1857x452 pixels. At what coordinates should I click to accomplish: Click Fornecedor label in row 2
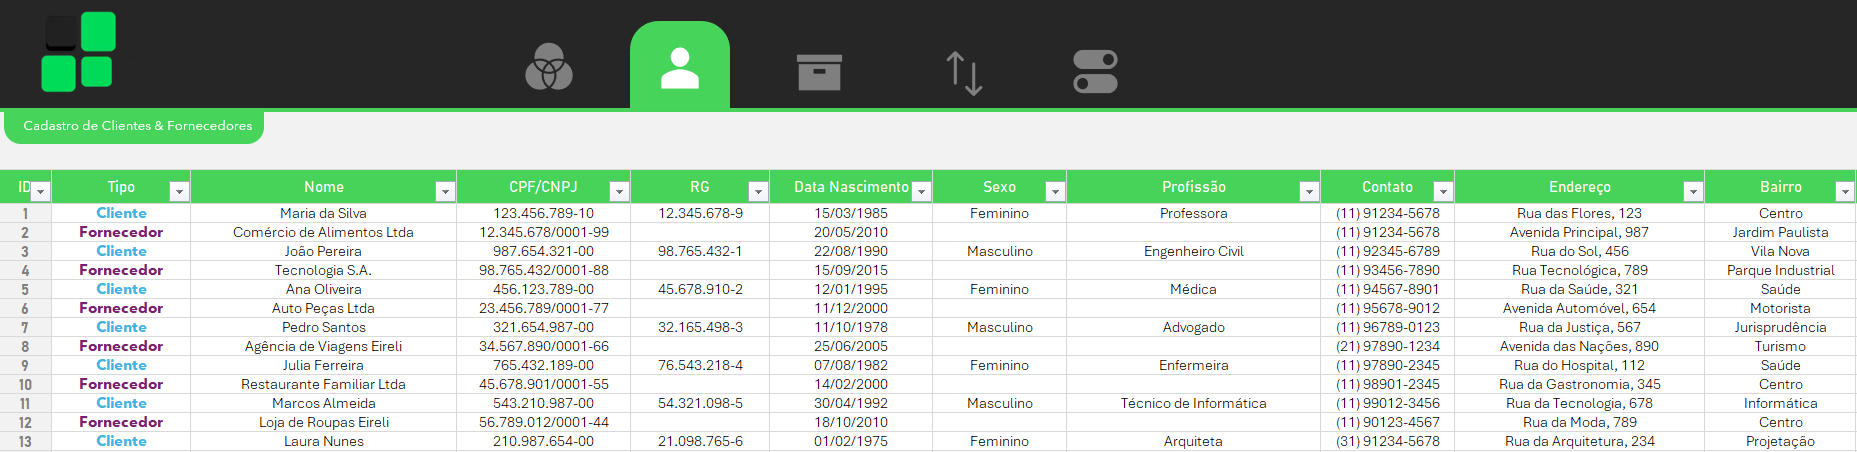(121, 232)
